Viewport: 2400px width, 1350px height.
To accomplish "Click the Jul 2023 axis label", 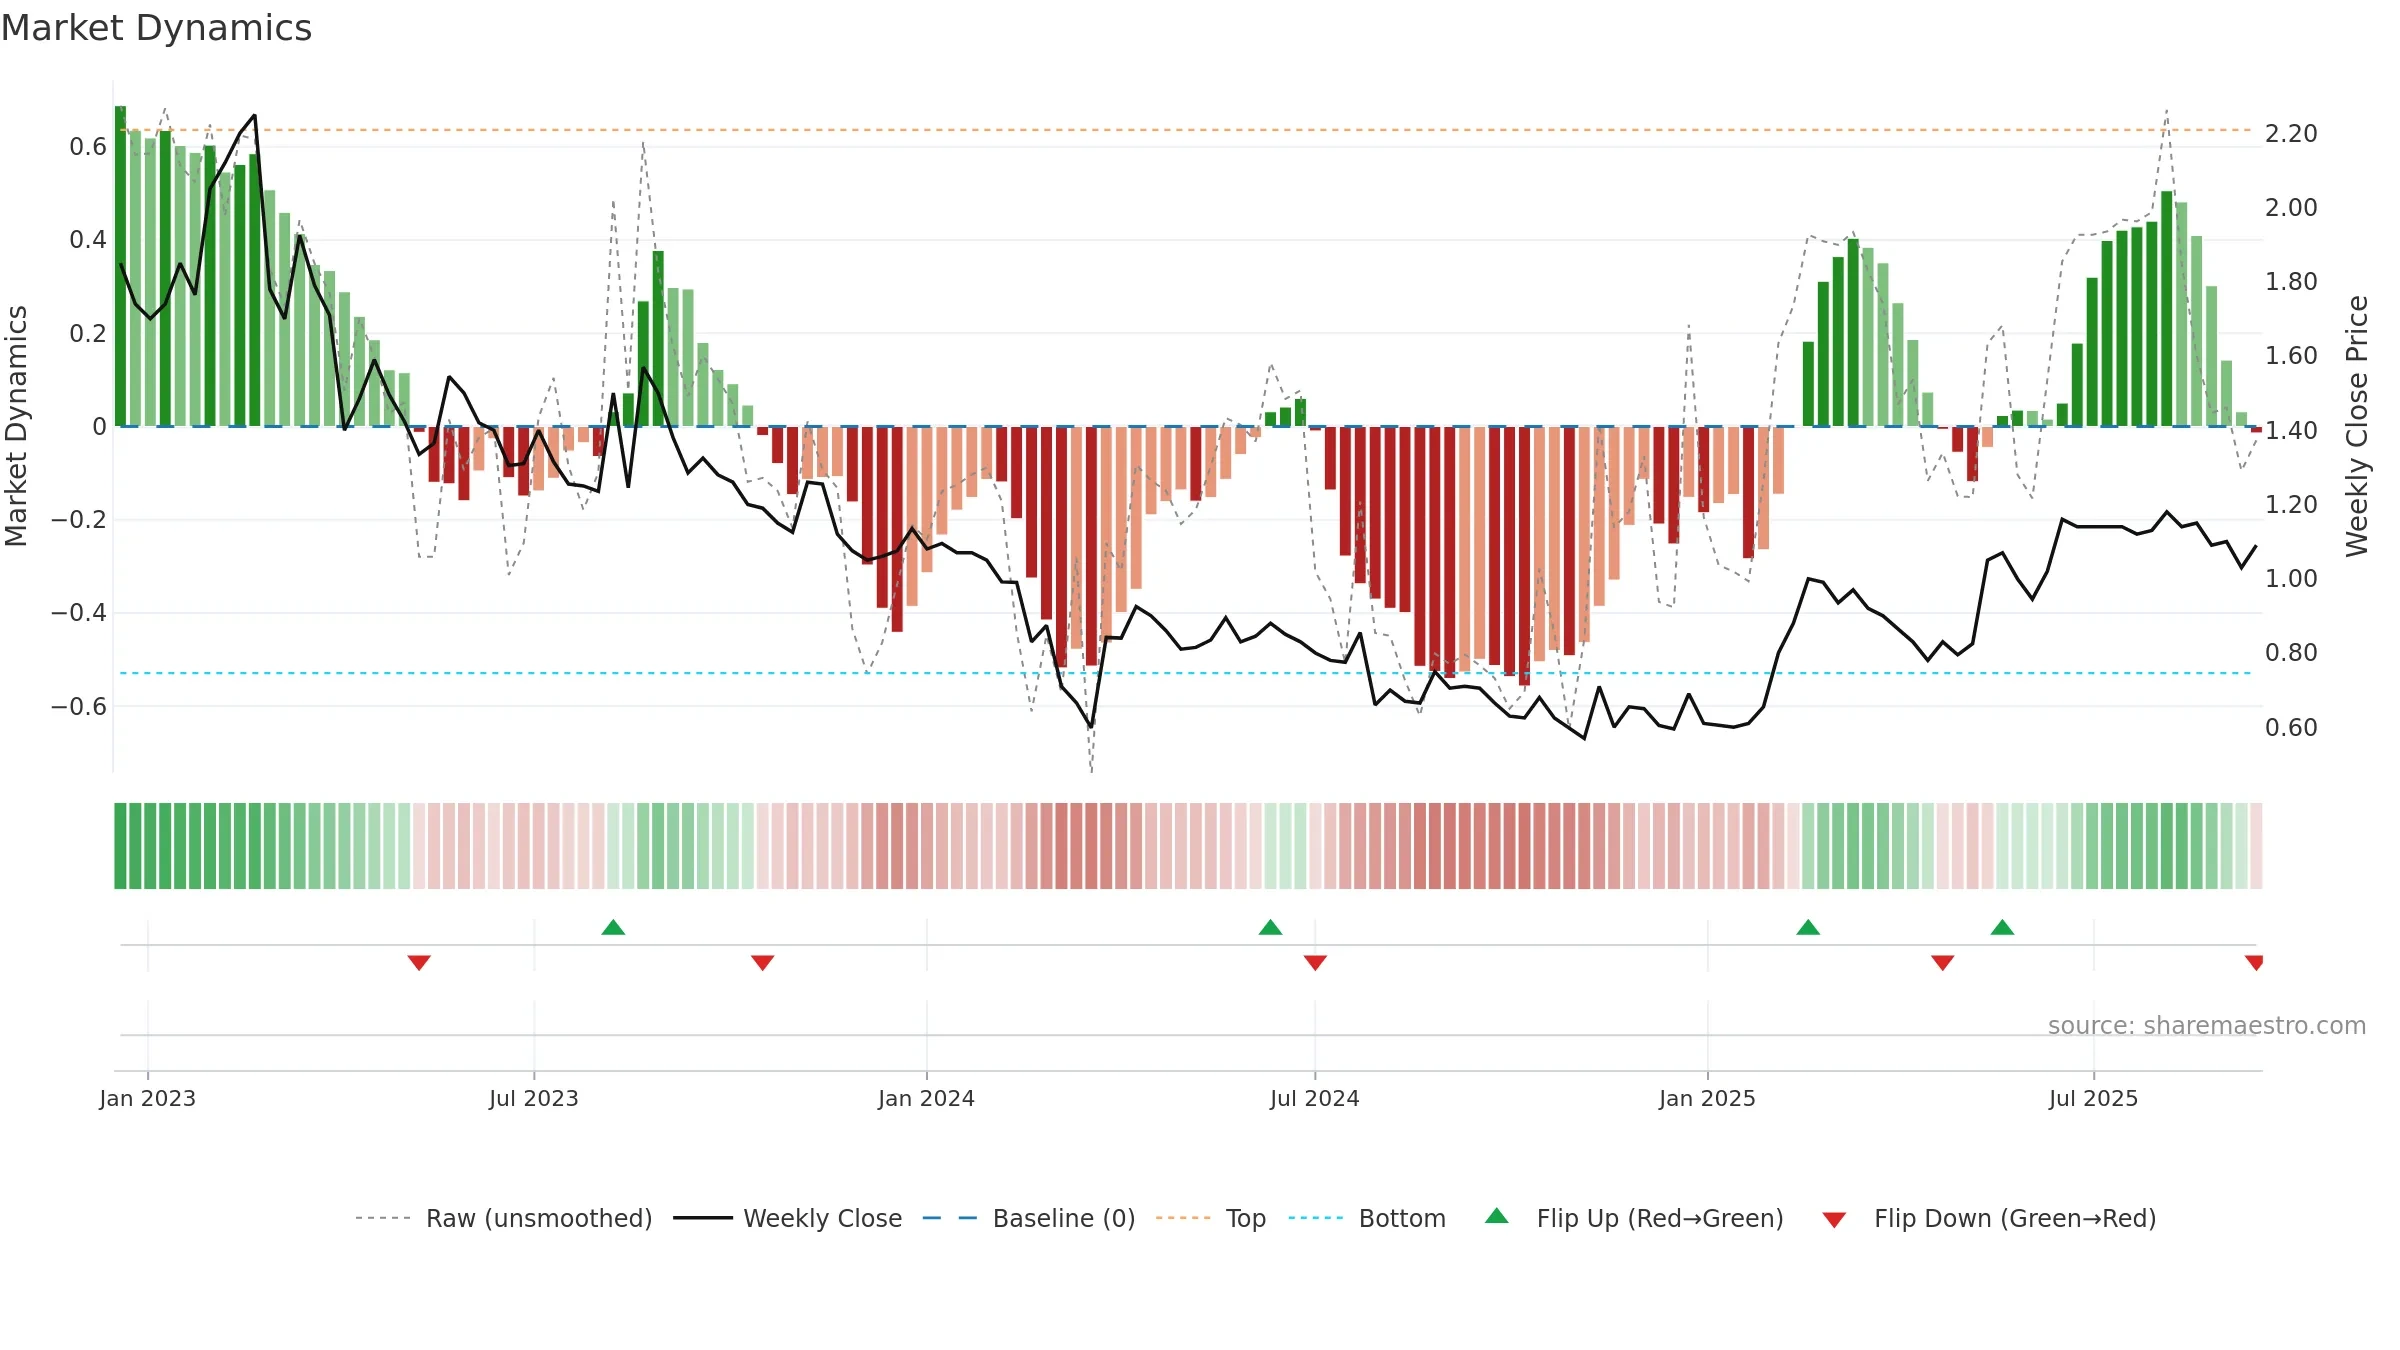I will 534,1098.
